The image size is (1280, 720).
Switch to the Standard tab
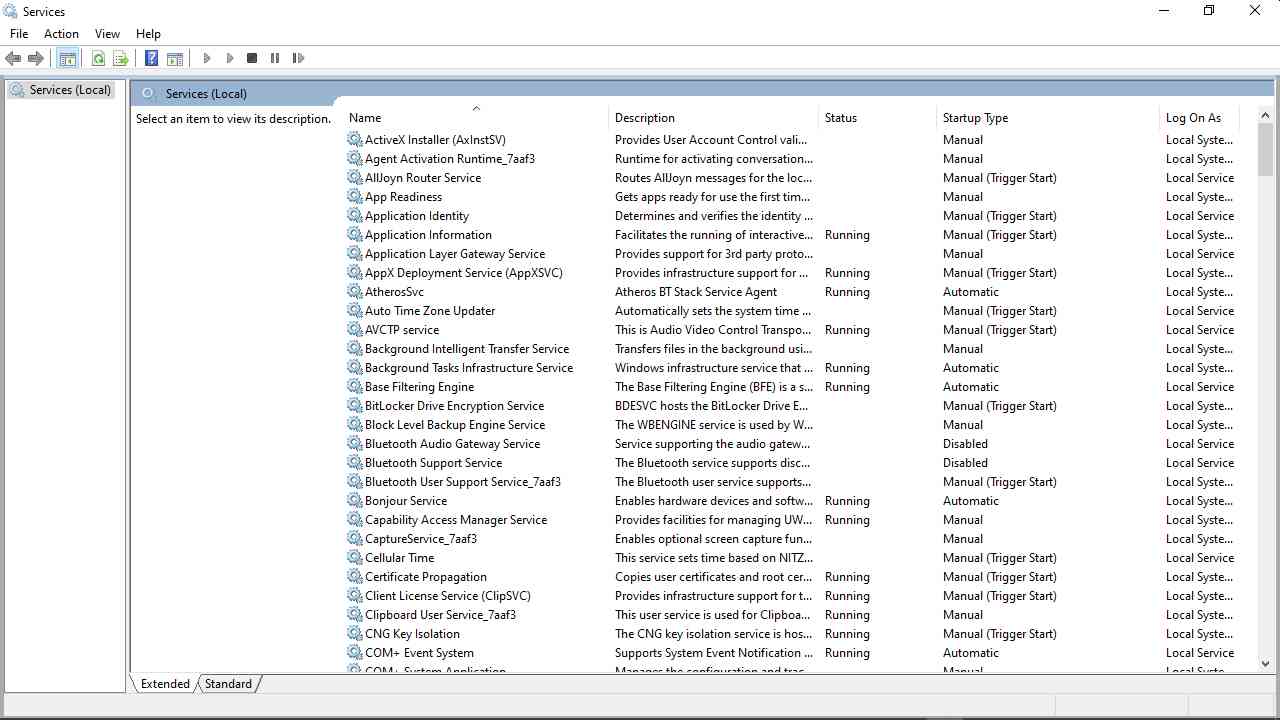click(x=228, y=684)
